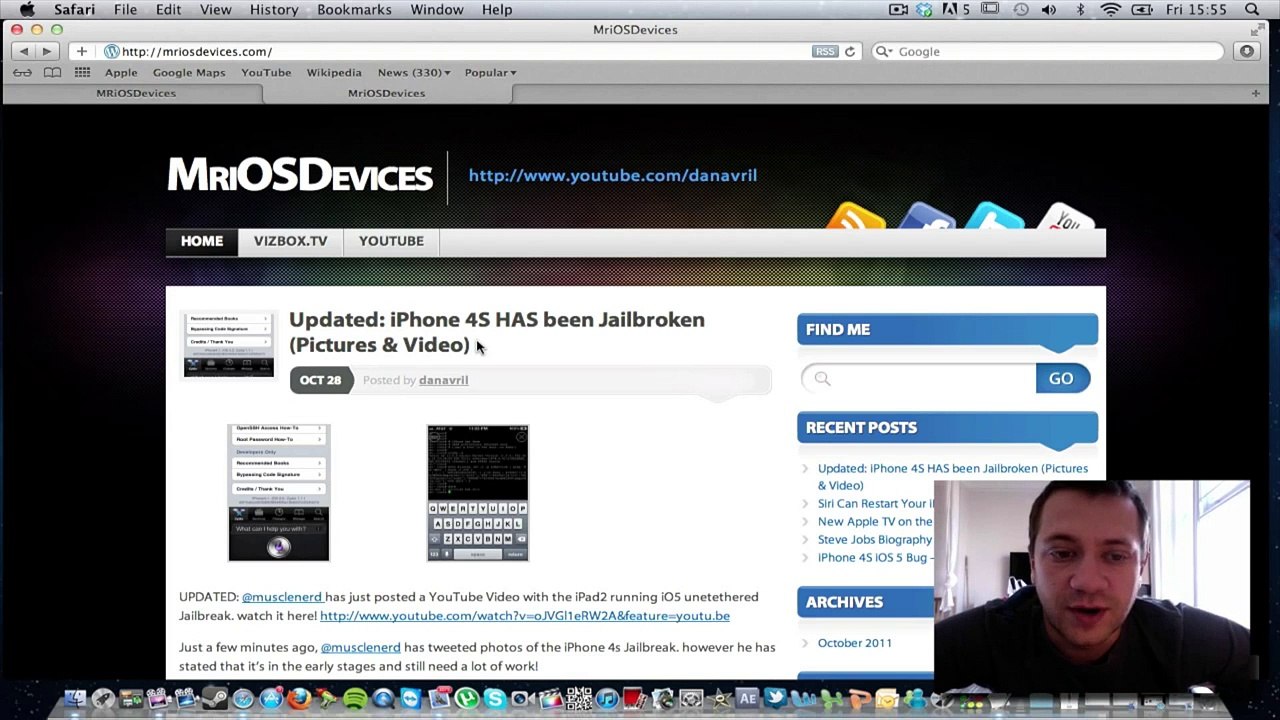Viewport: 1280px width, 720px height.
Task: Launch Spotify from the dock
Action: click(x=355, y=699)
